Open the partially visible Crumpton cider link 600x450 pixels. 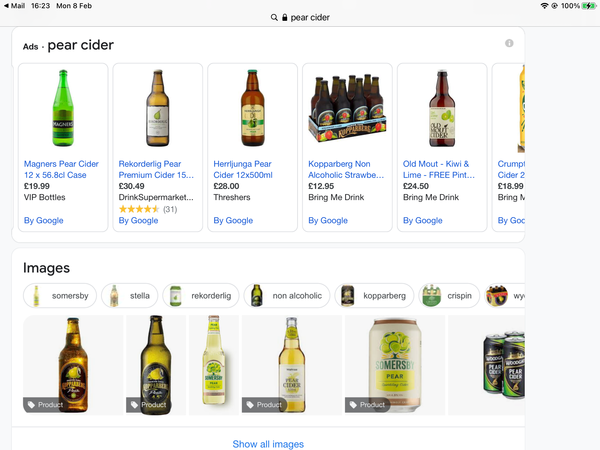tap(511, 170)
